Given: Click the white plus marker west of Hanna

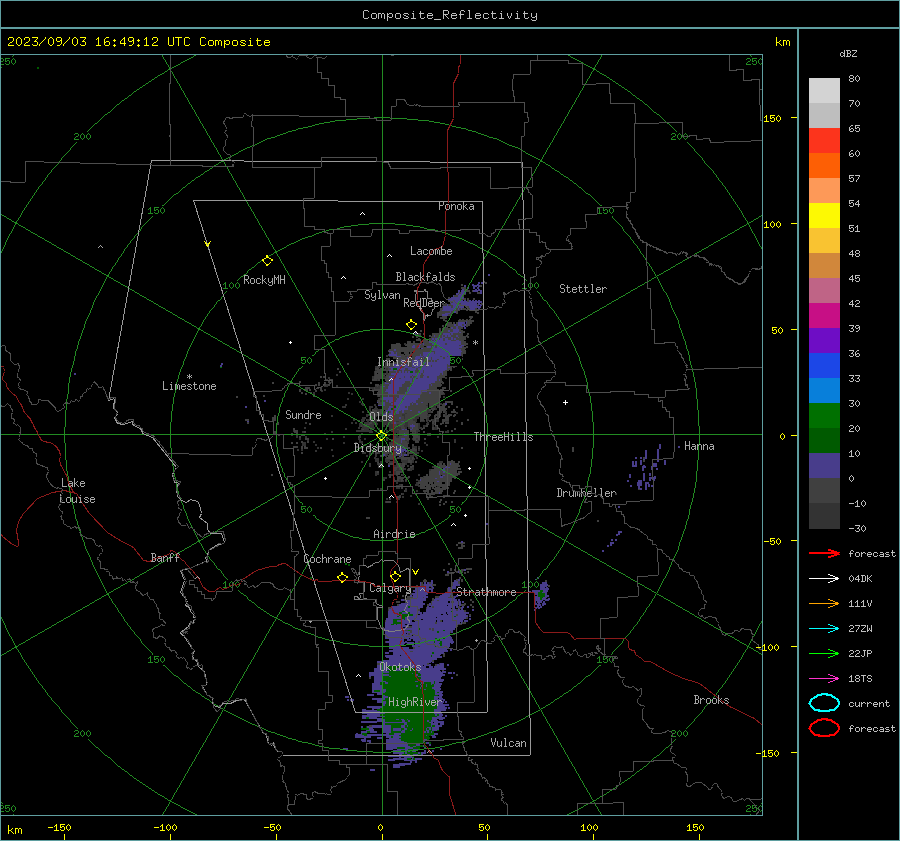Looking at the screenshot, I should point(565,402).
